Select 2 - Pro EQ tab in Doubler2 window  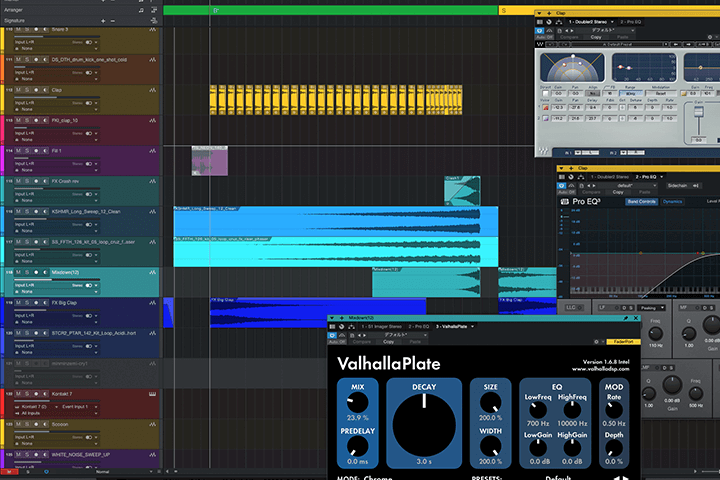pos(630,22)
